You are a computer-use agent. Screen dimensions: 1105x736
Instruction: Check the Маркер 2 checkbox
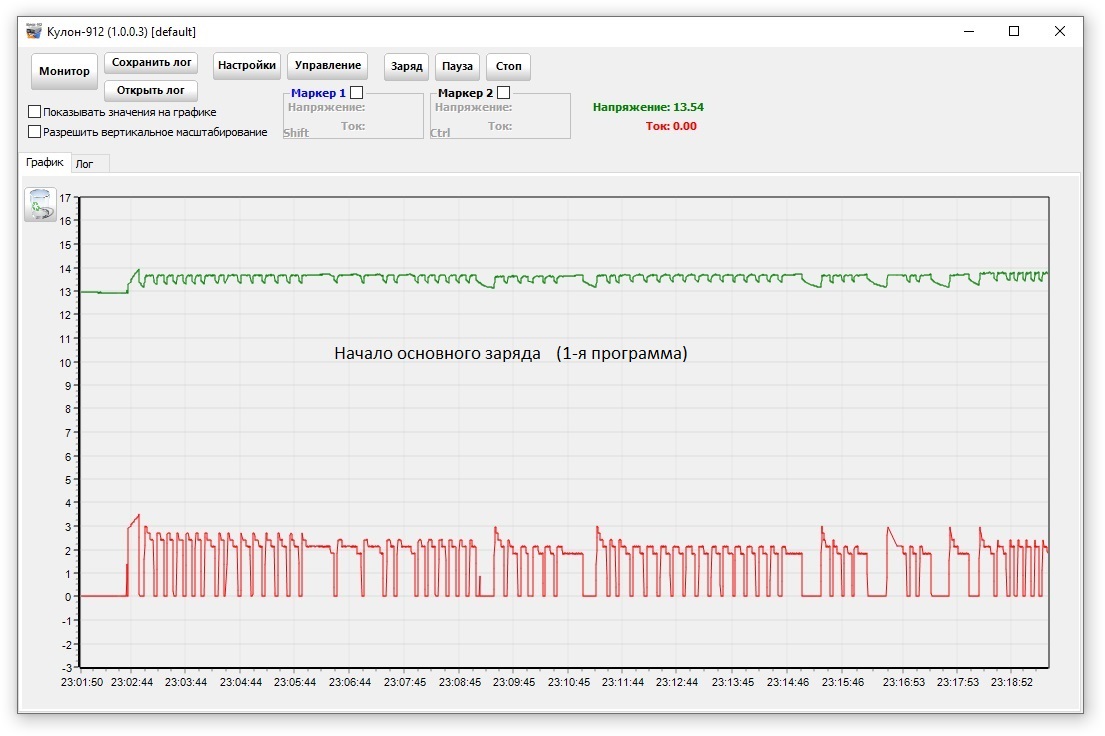(x=503, y=92)
